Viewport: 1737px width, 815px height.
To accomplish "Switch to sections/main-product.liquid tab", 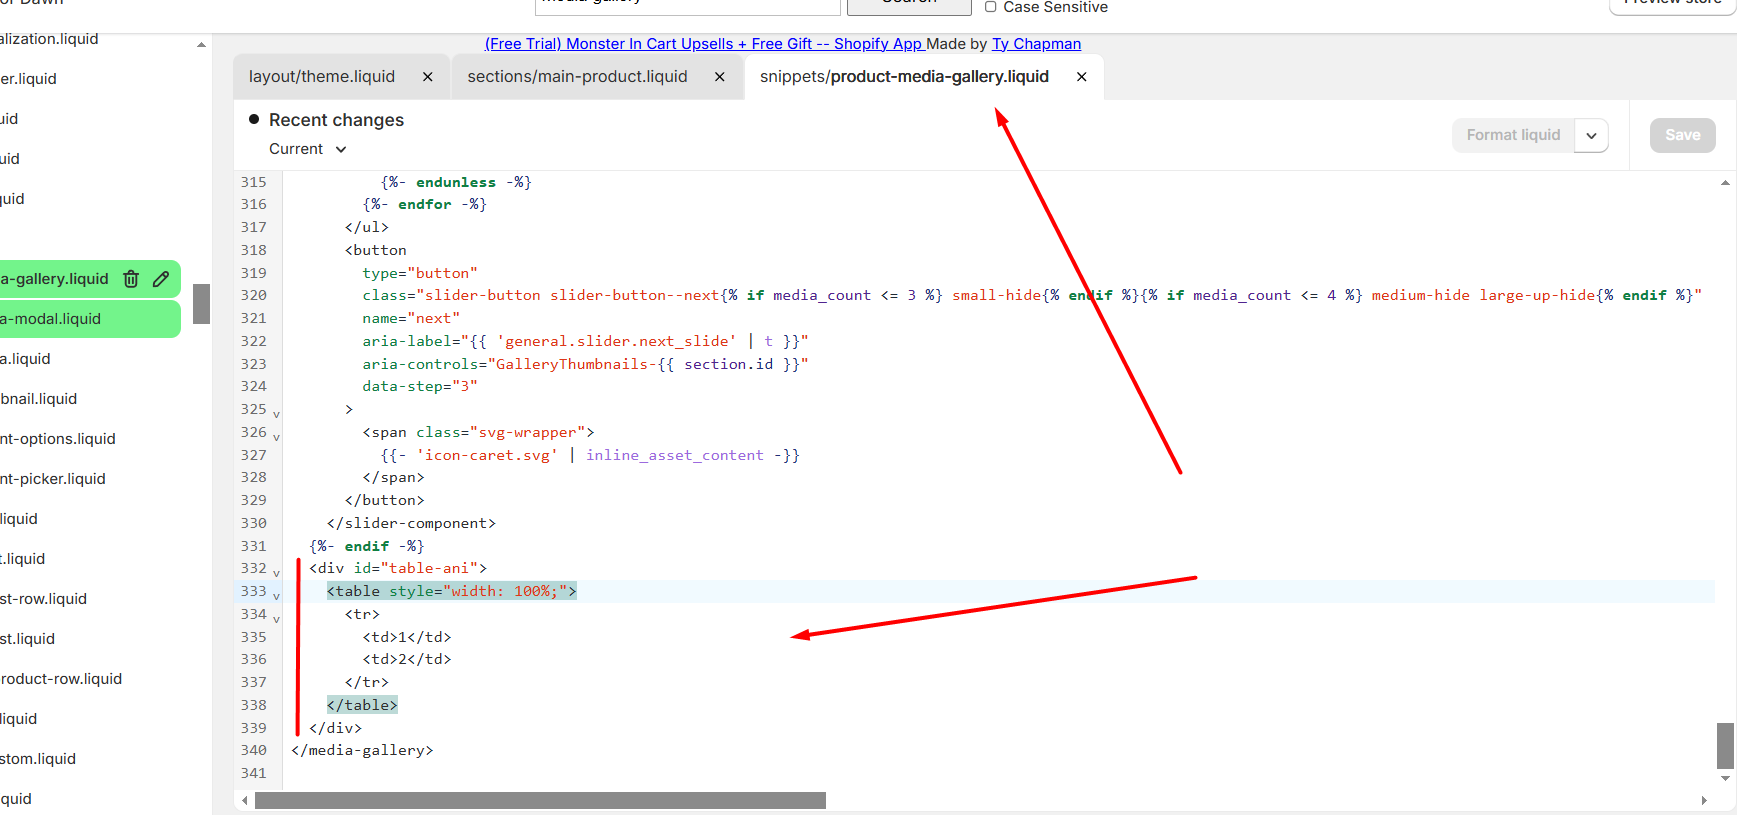I will [x=577, y=77].
